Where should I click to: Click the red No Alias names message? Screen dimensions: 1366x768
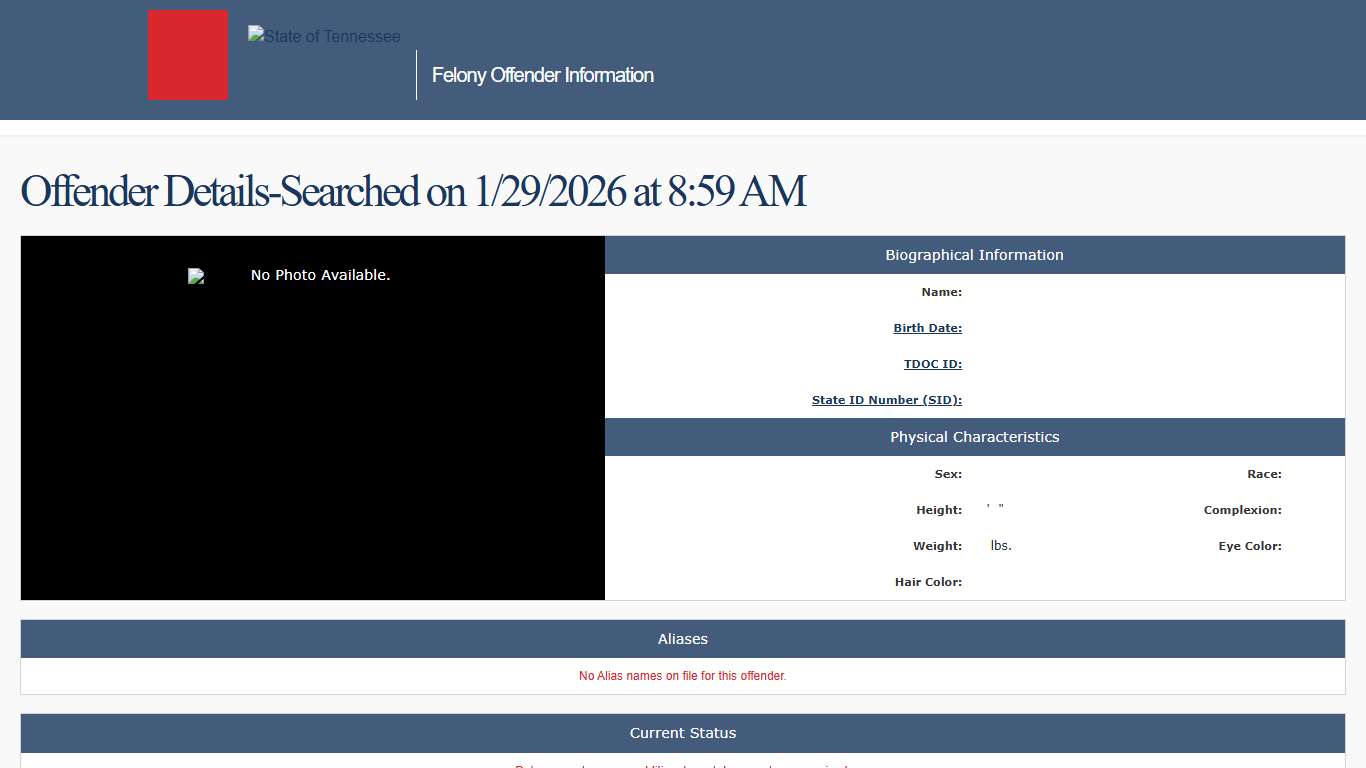pyautogui.click(x=682, y=676)
